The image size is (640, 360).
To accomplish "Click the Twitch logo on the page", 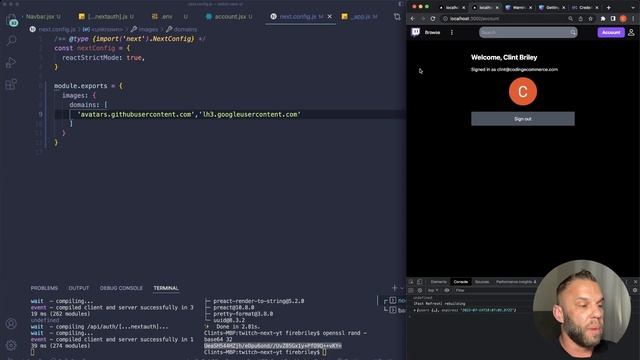I will pyautogui.click(x=416, y=32).
